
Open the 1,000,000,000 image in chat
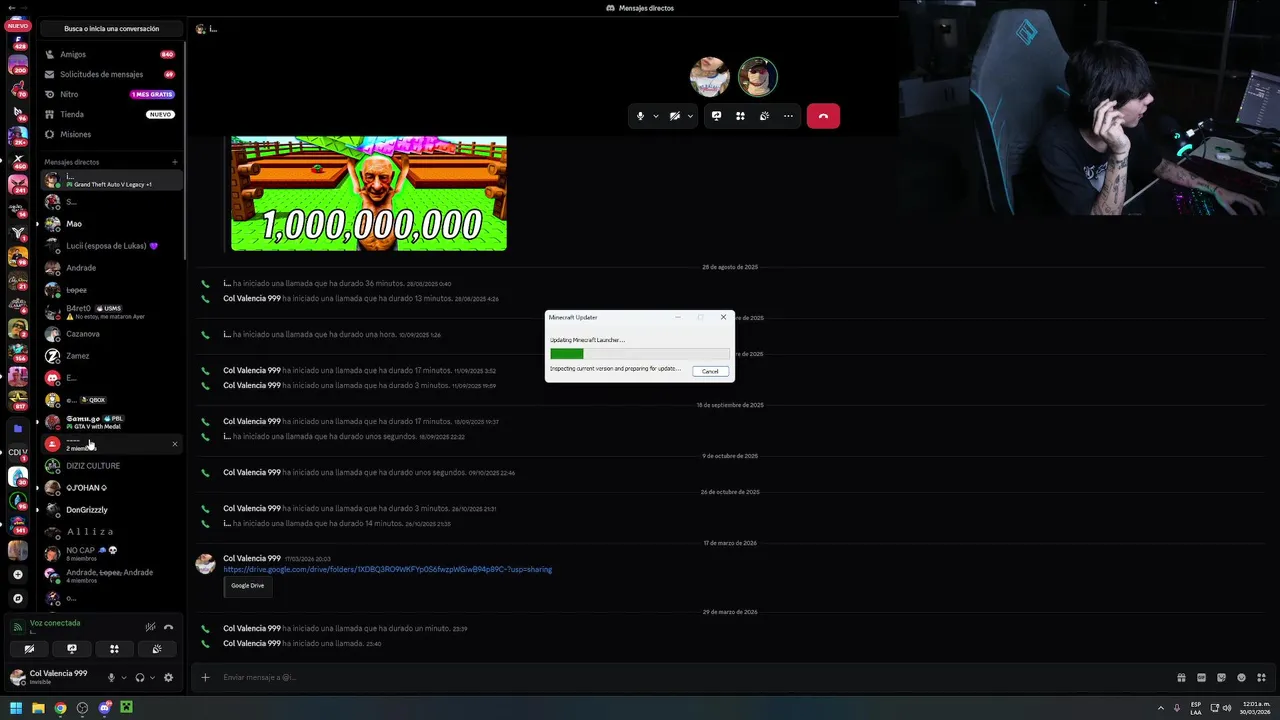click(369, 193)
